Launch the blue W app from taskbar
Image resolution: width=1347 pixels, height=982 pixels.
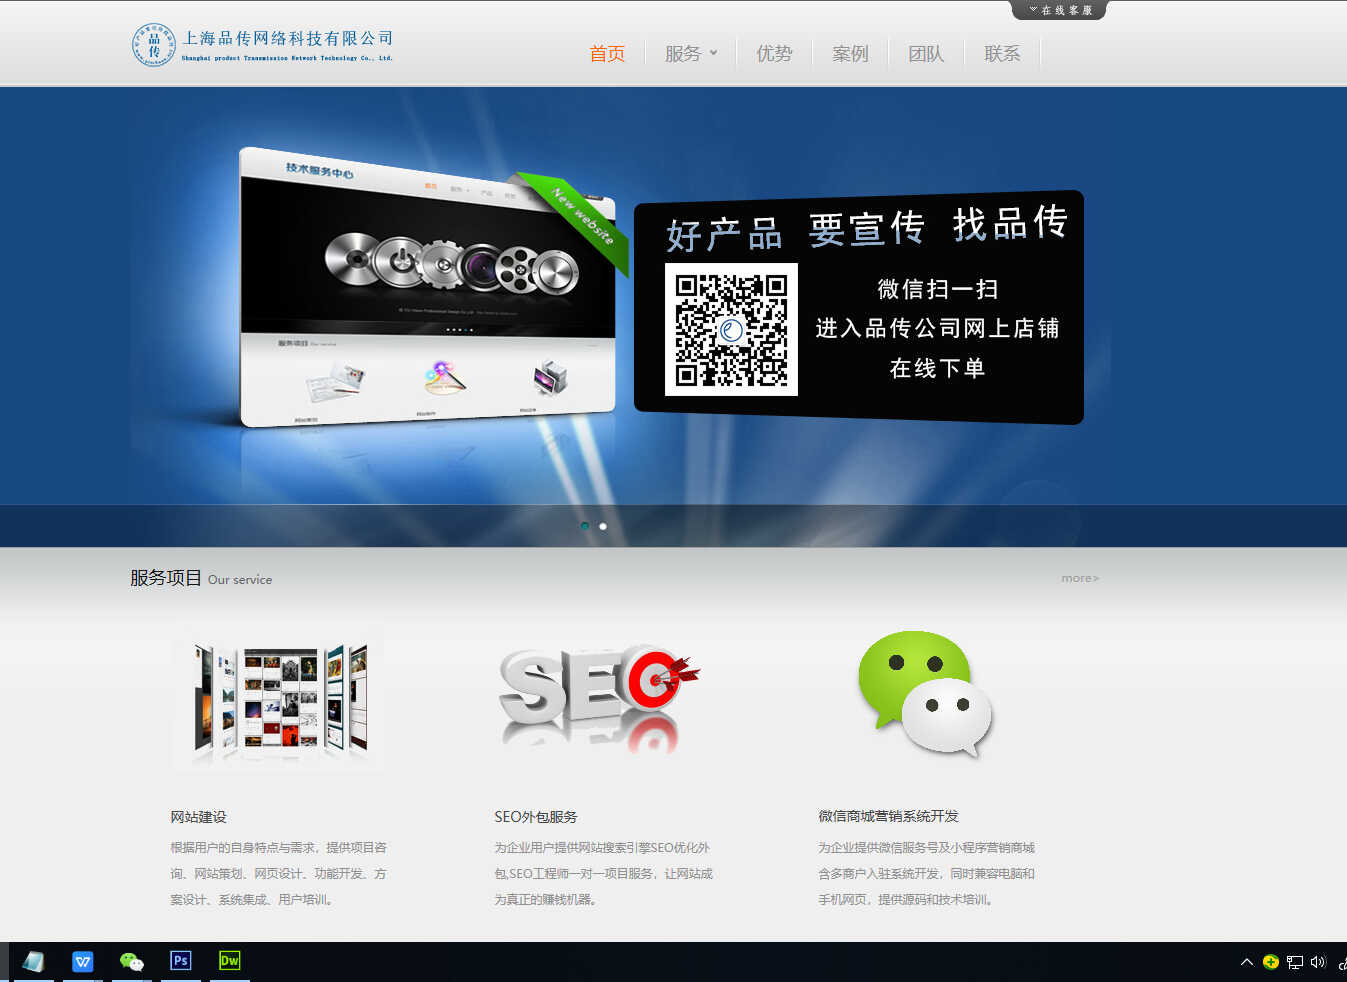pyautogui.click(x=82, y=960)
